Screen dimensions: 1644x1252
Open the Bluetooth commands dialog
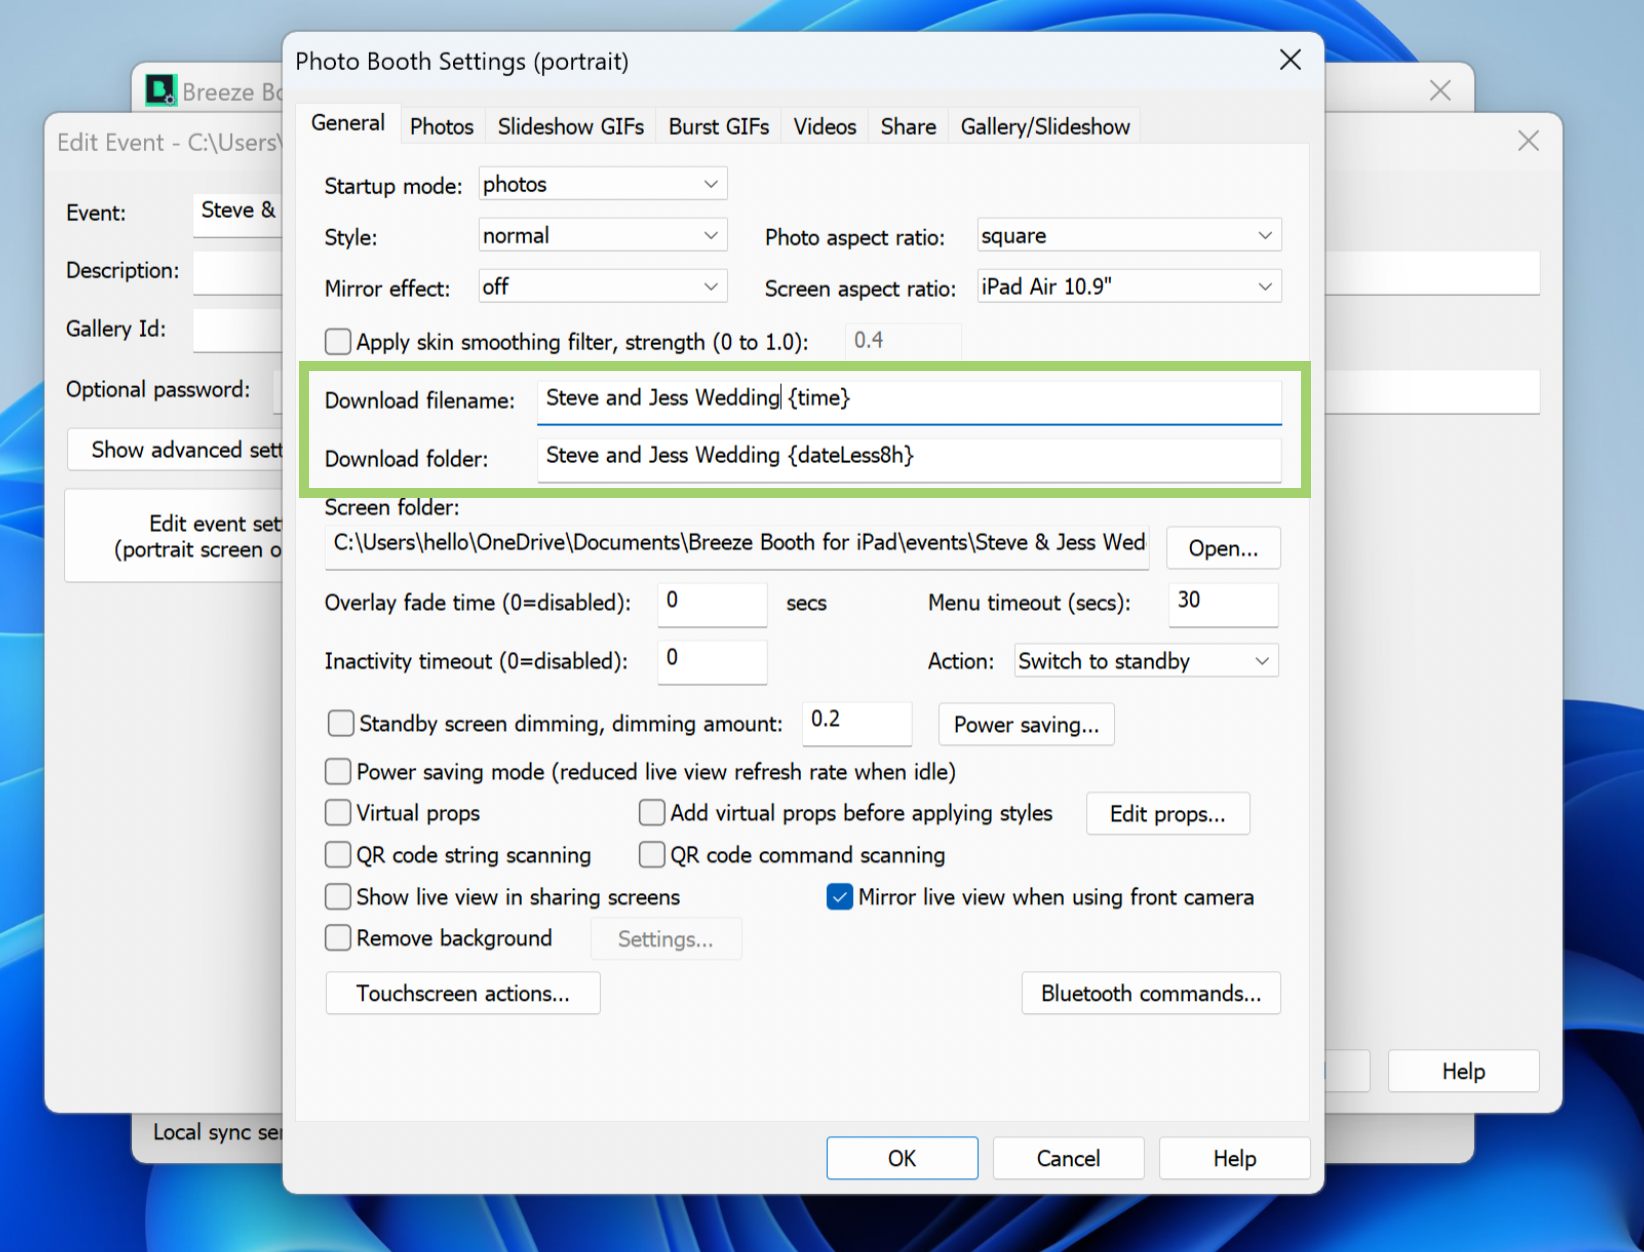pyautogui.click(x=1150, y=993)
